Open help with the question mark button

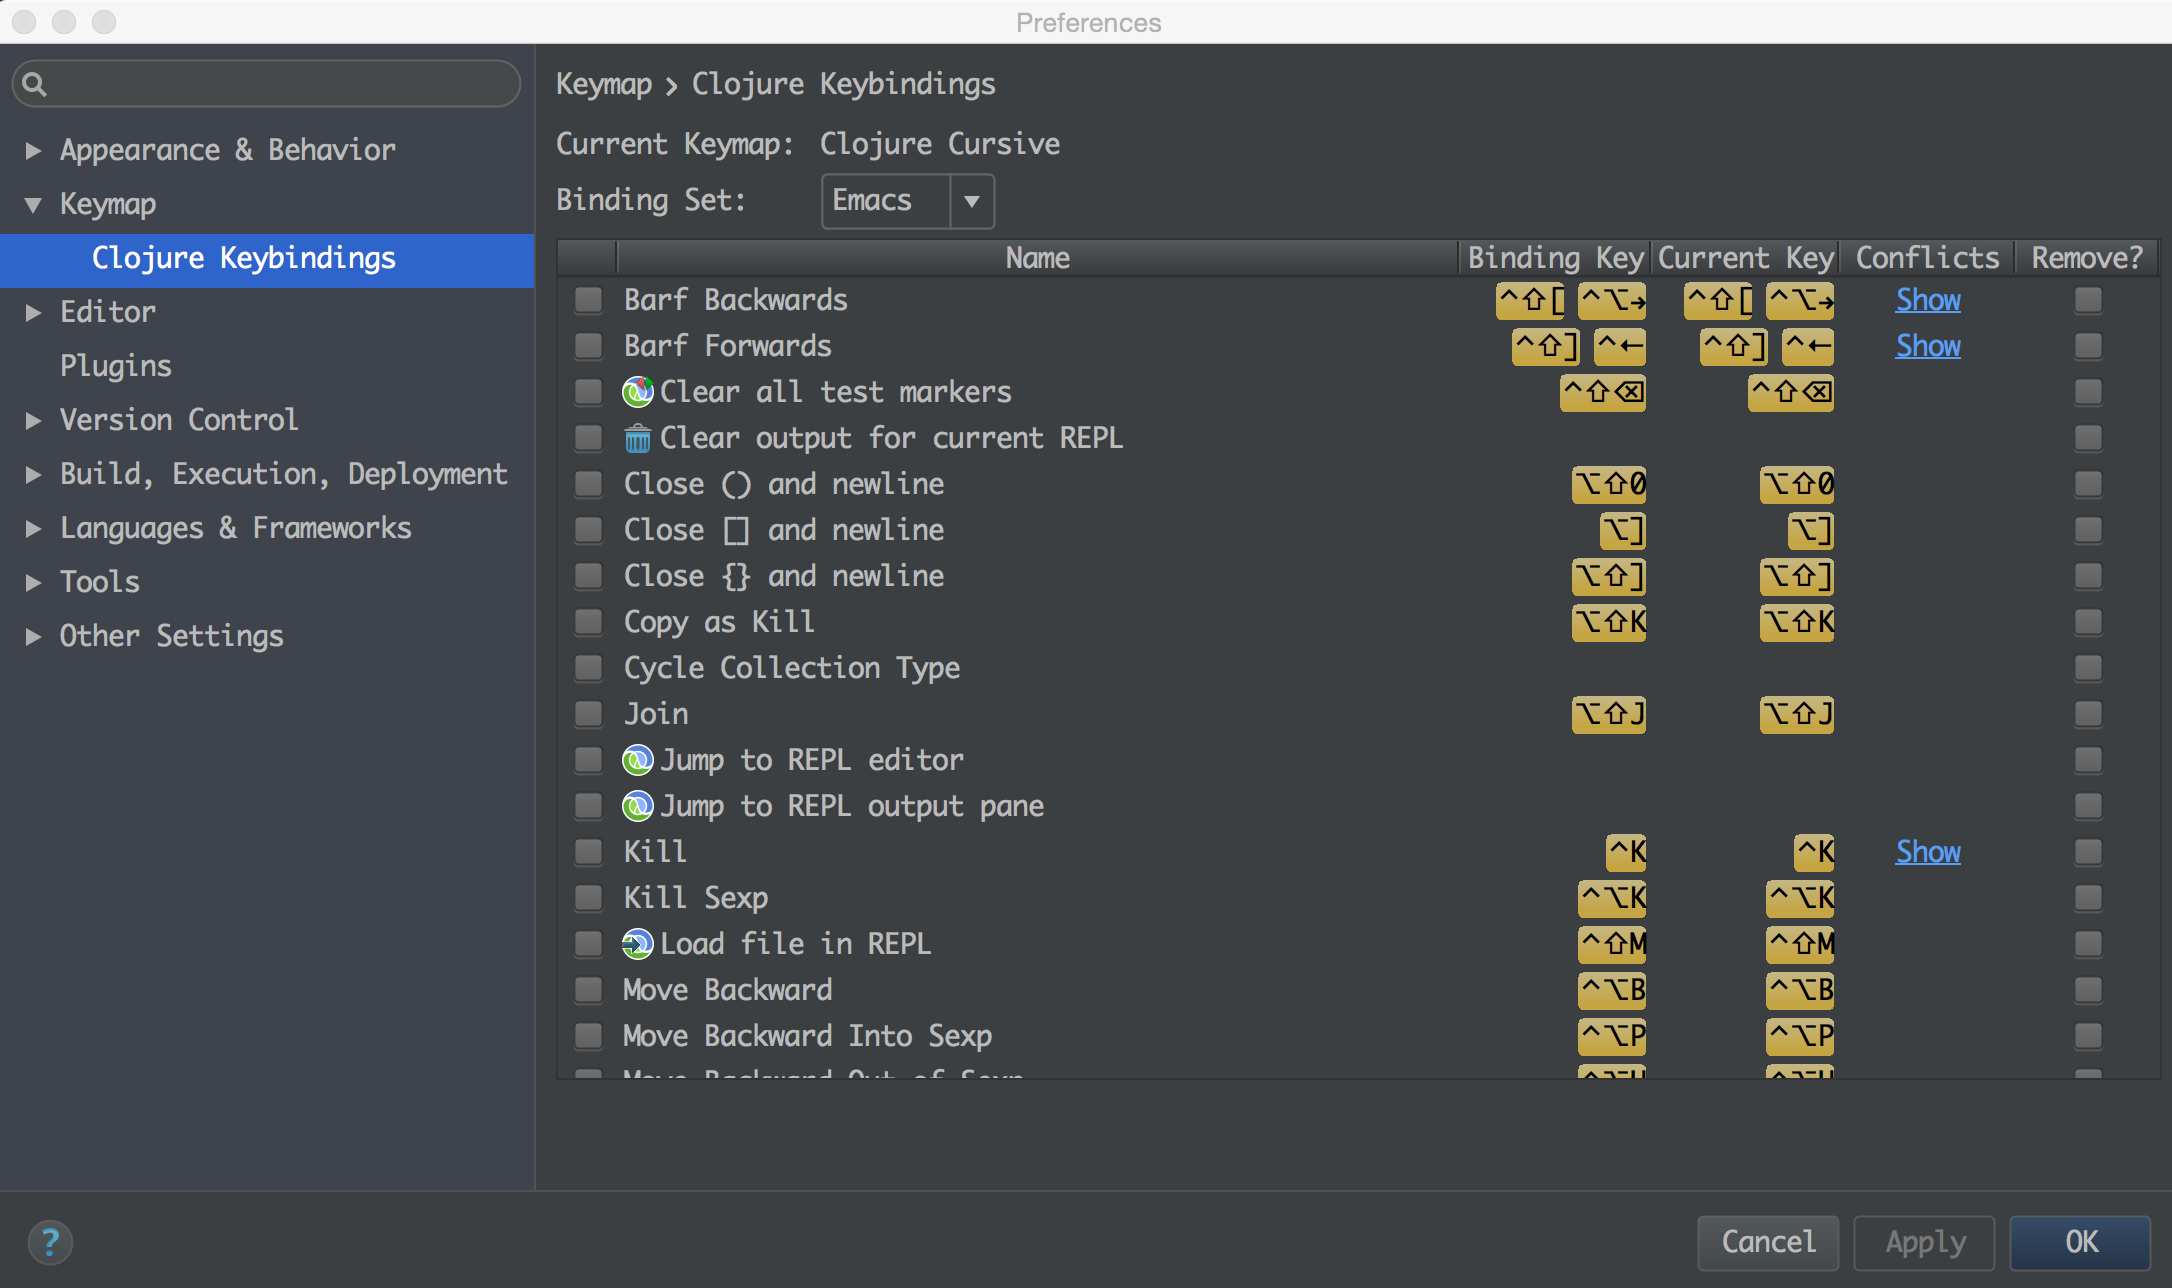pos(50,1243)
